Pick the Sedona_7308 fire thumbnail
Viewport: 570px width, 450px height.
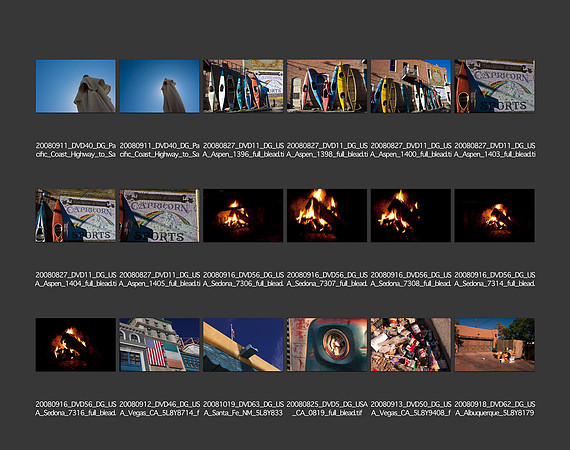click(411, 216)
